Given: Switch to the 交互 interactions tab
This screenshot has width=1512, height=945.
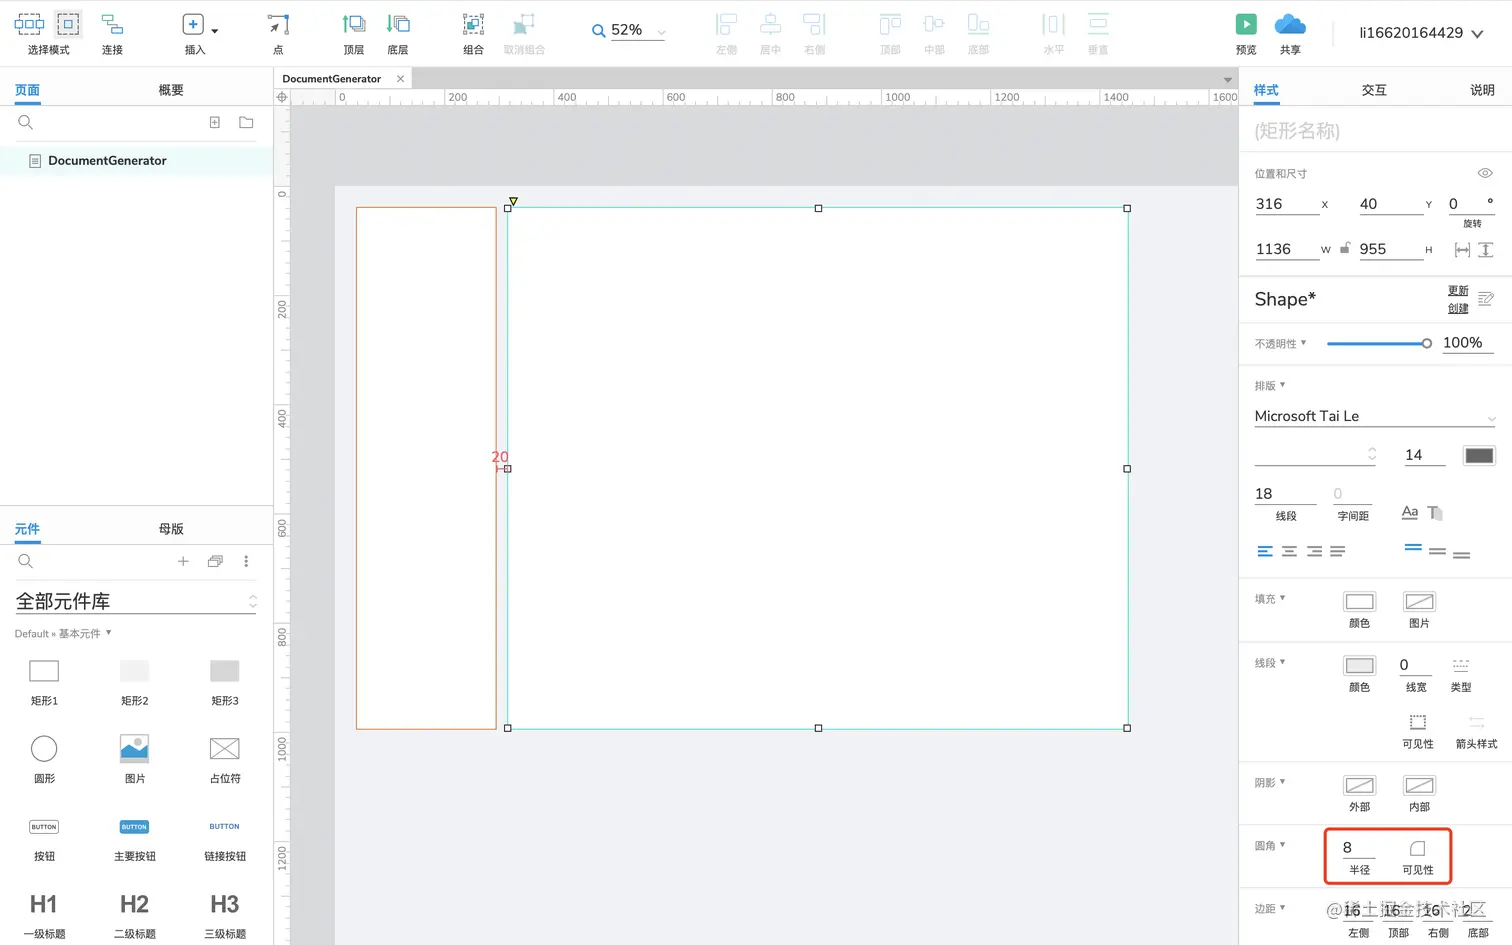Looking at the screenshot, I should pos(1374,90).
